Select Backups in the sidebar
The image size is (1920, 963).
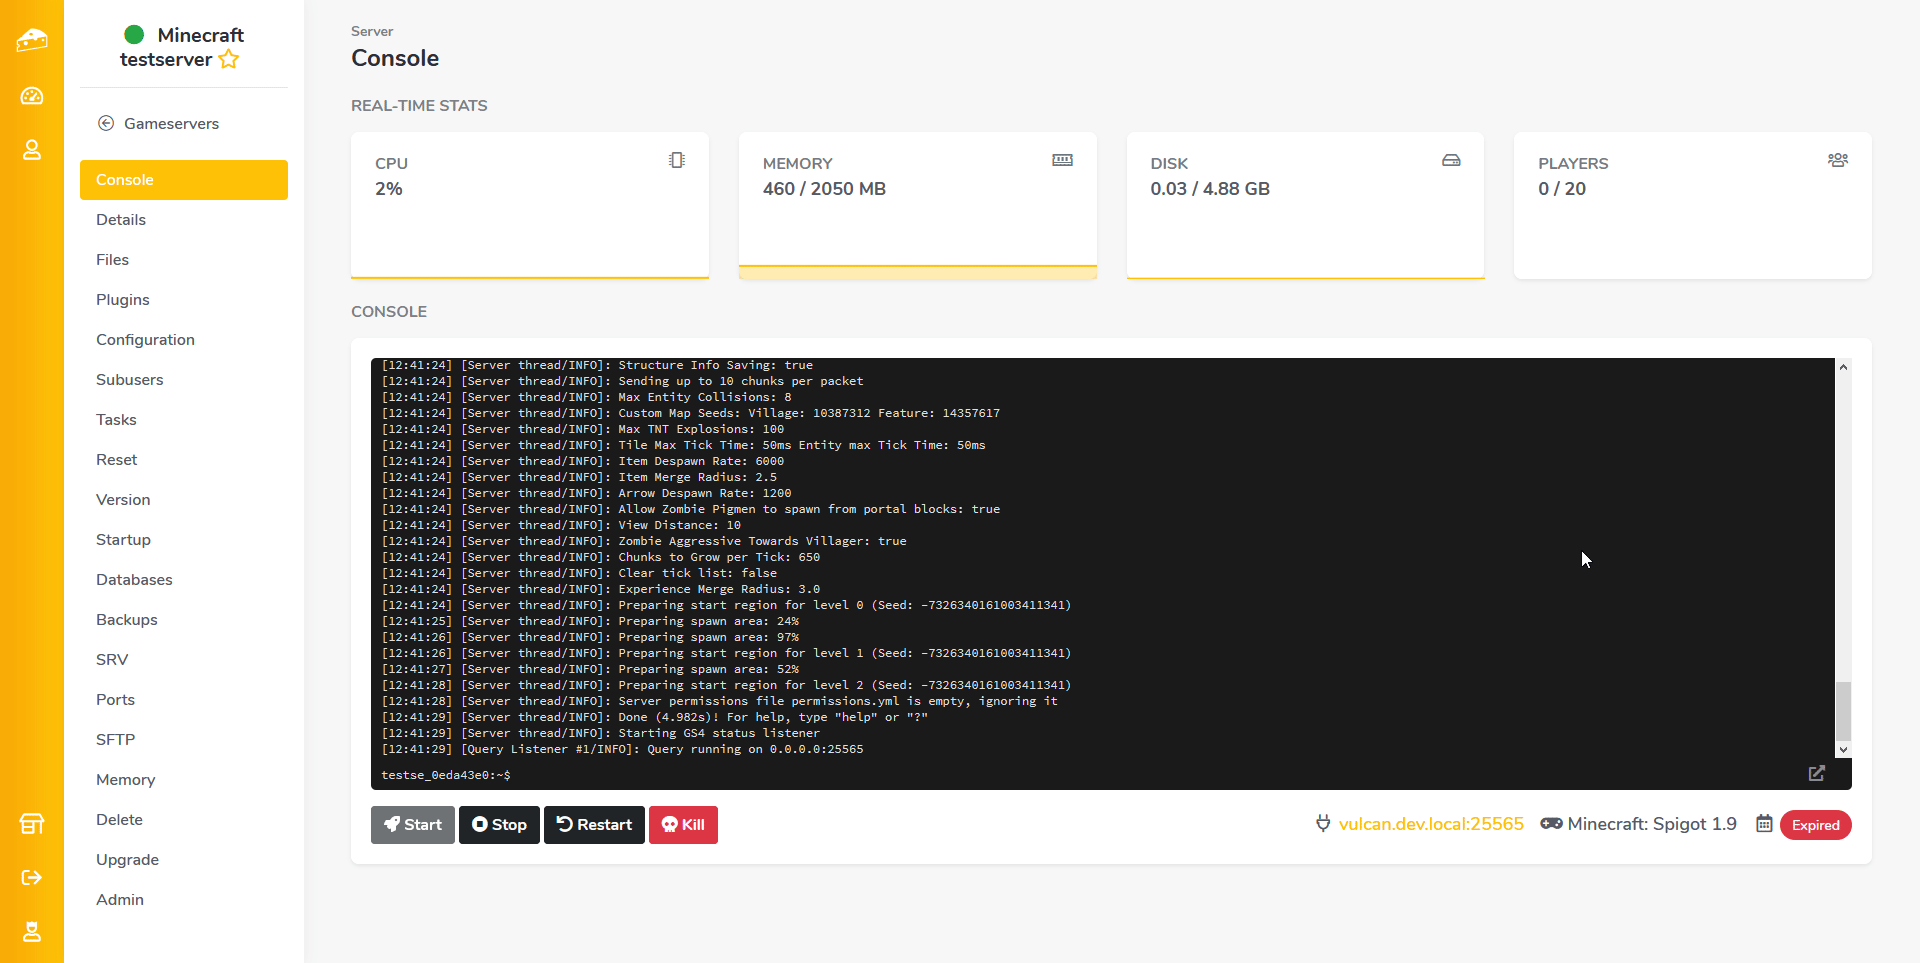pos(127,620)
